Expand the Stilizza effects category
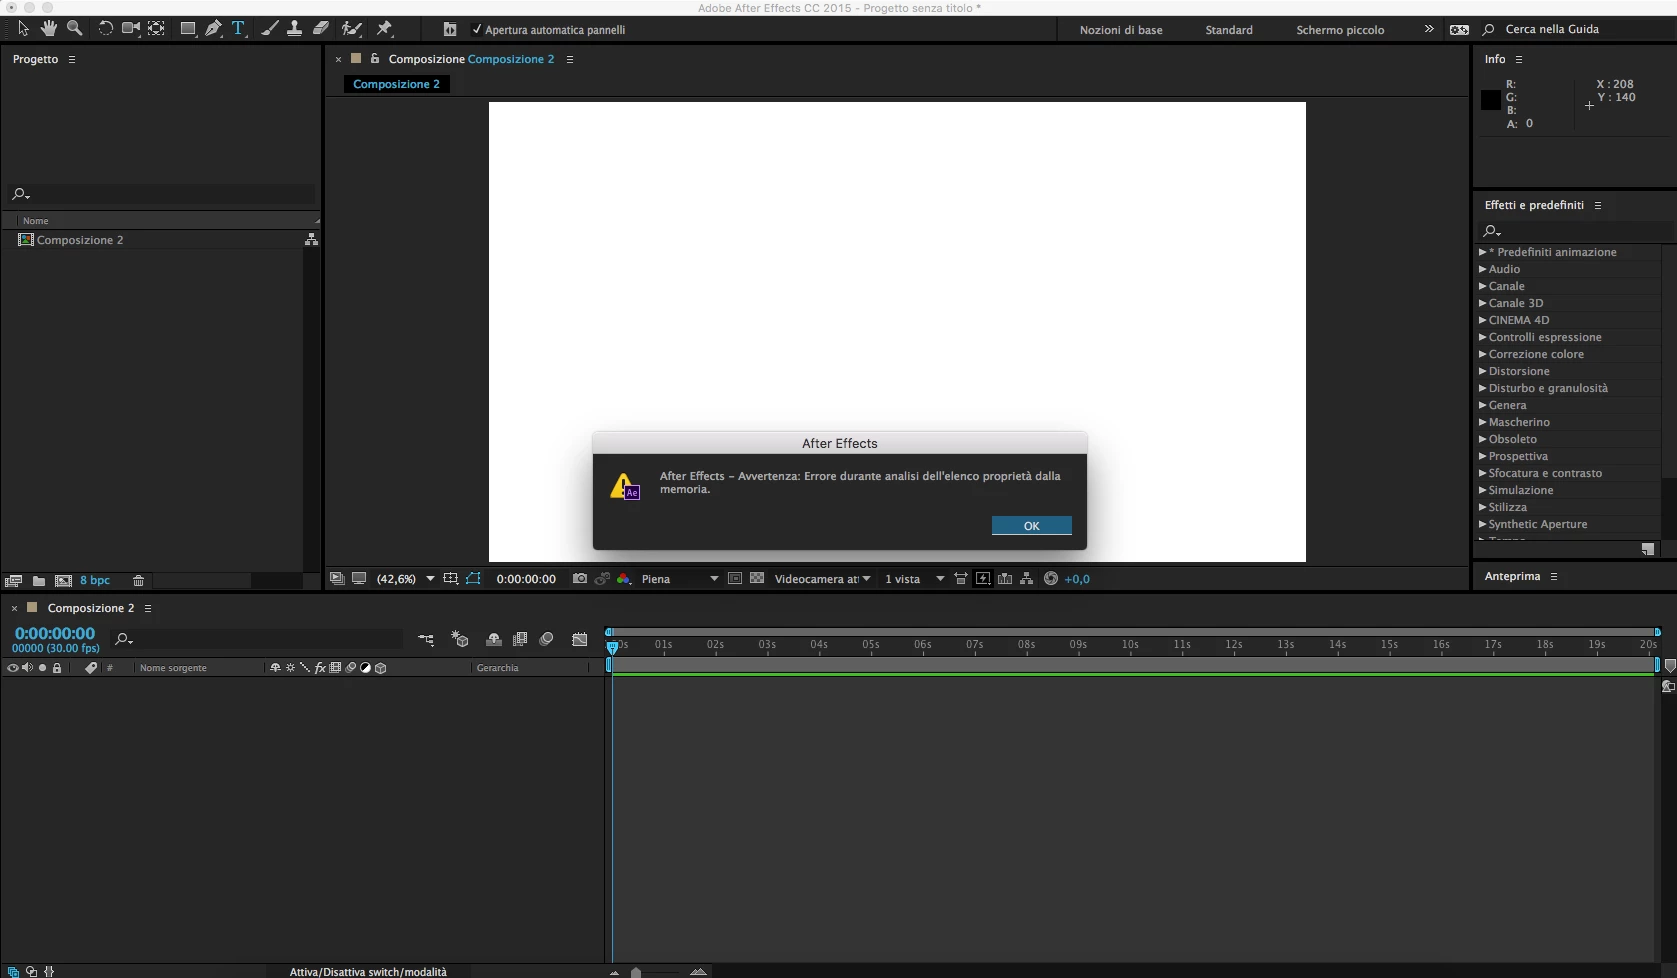Image resolution: width=1677 pixels, height=978 pixels. pos(1482,507)
